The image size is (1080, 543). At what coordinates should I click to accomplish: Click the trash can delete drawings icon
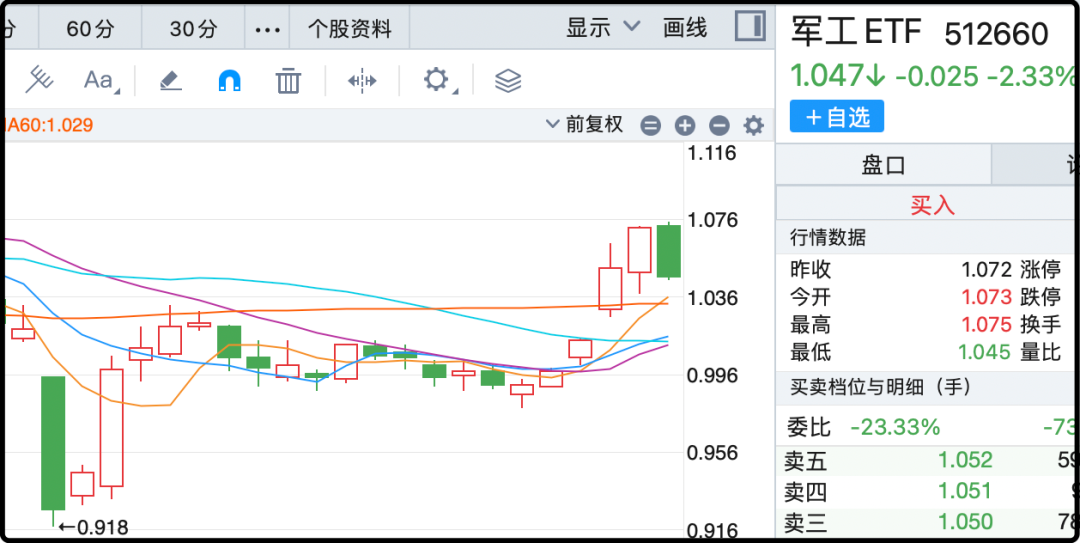(288, 80)
